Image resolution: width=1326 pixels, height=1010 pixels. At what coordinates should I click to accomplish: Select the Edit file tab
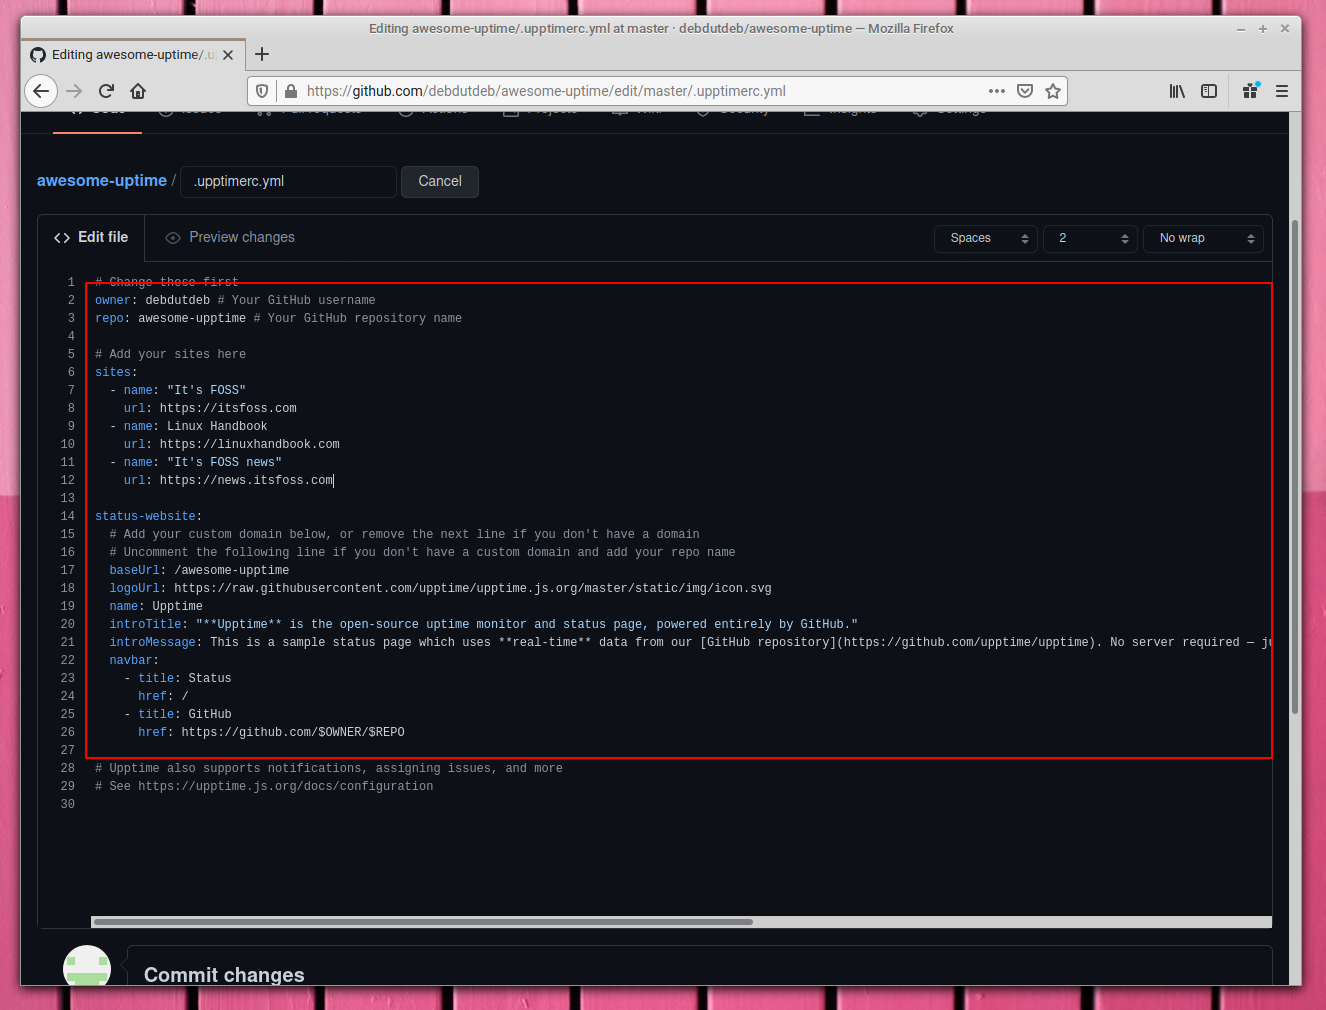coord(90,237)
